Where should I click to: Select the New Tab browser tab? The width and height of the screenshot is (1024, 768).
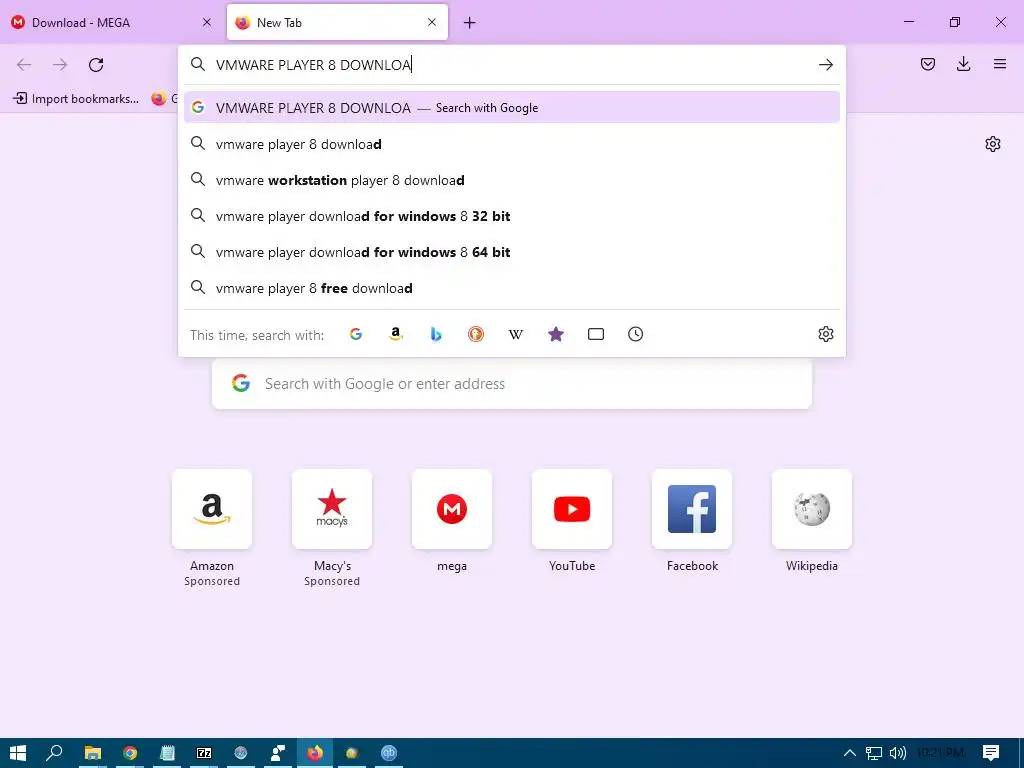[x=337, y=22]
